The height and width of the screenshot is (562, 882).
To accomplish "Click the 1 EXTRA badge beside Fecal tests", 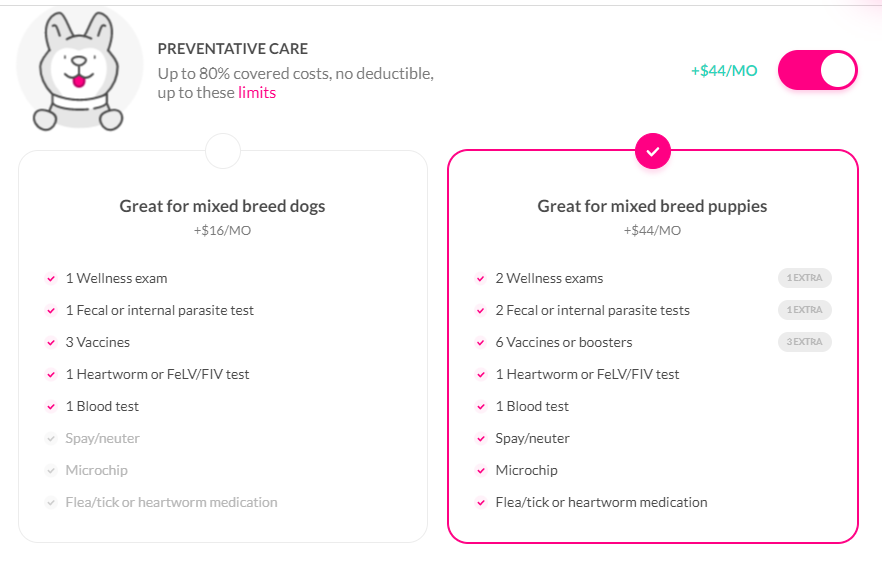I will [x=804, y=310].
